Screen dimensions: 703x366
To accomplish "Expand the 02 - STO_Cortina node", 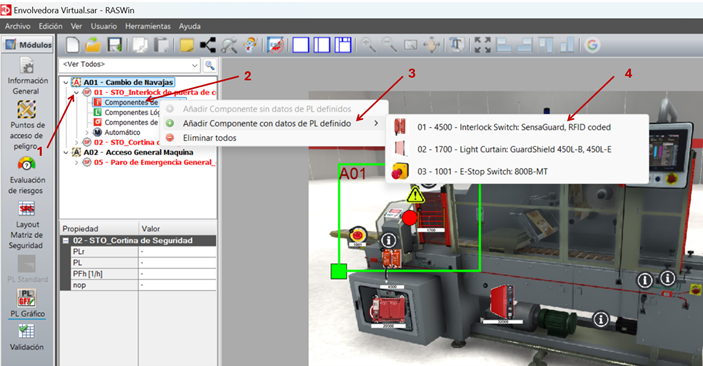I will click(x=76, y=143).
